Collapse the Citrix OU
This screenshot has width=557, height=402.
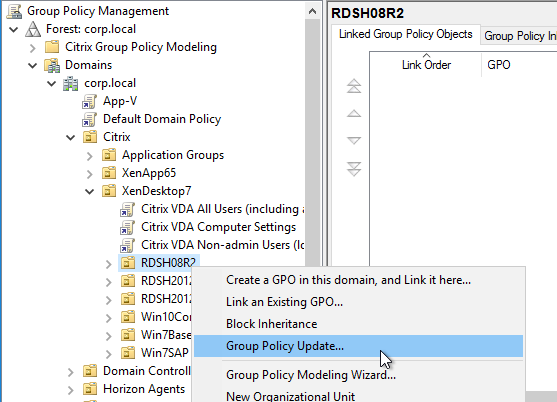click(71, 138)
